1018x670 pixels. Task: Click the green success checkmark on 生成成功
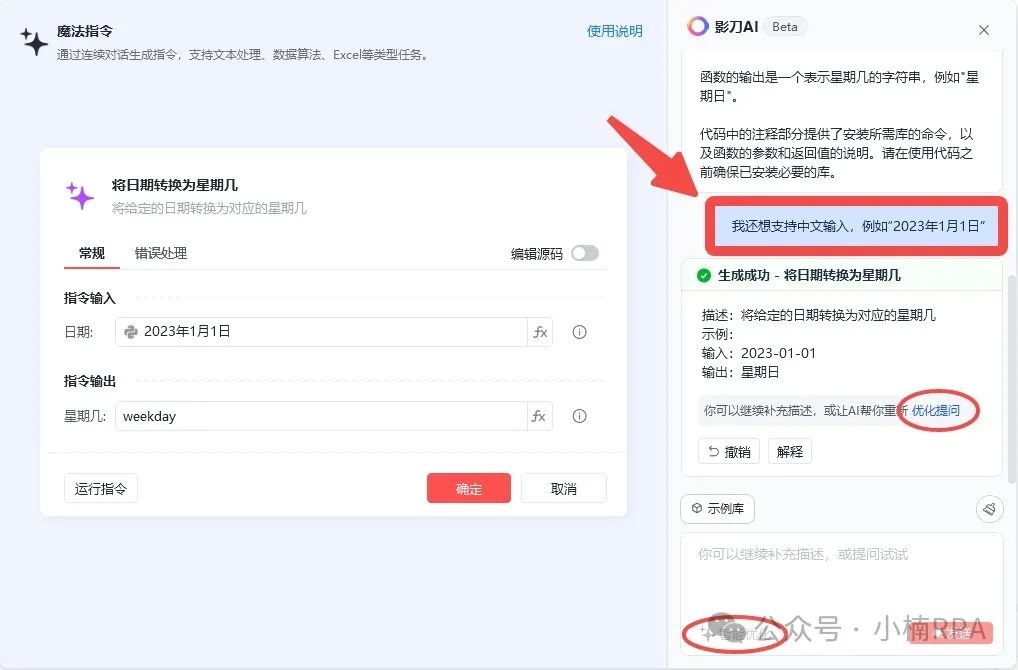click(x=701, y=274)
